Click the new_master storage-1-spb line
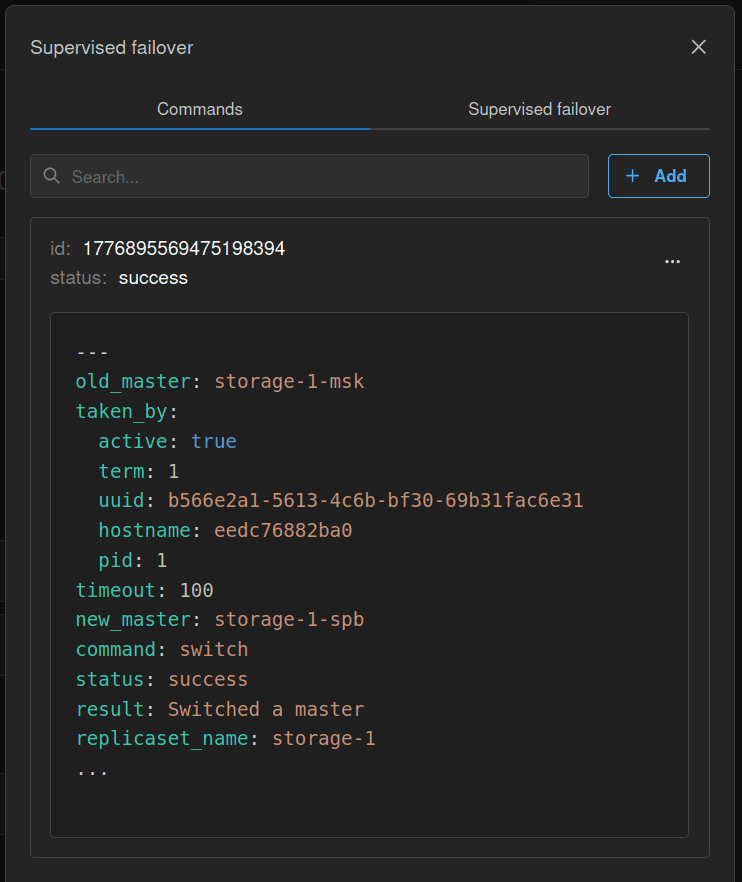 pyautogui.click(x=220, y=619)
